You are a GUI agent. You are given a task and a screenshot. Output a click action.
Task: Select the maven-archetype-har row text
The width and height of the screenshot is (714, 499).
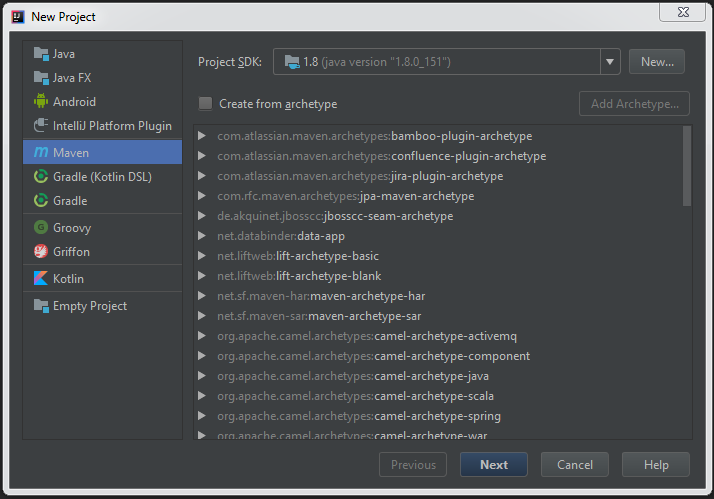tap(321, 296)
